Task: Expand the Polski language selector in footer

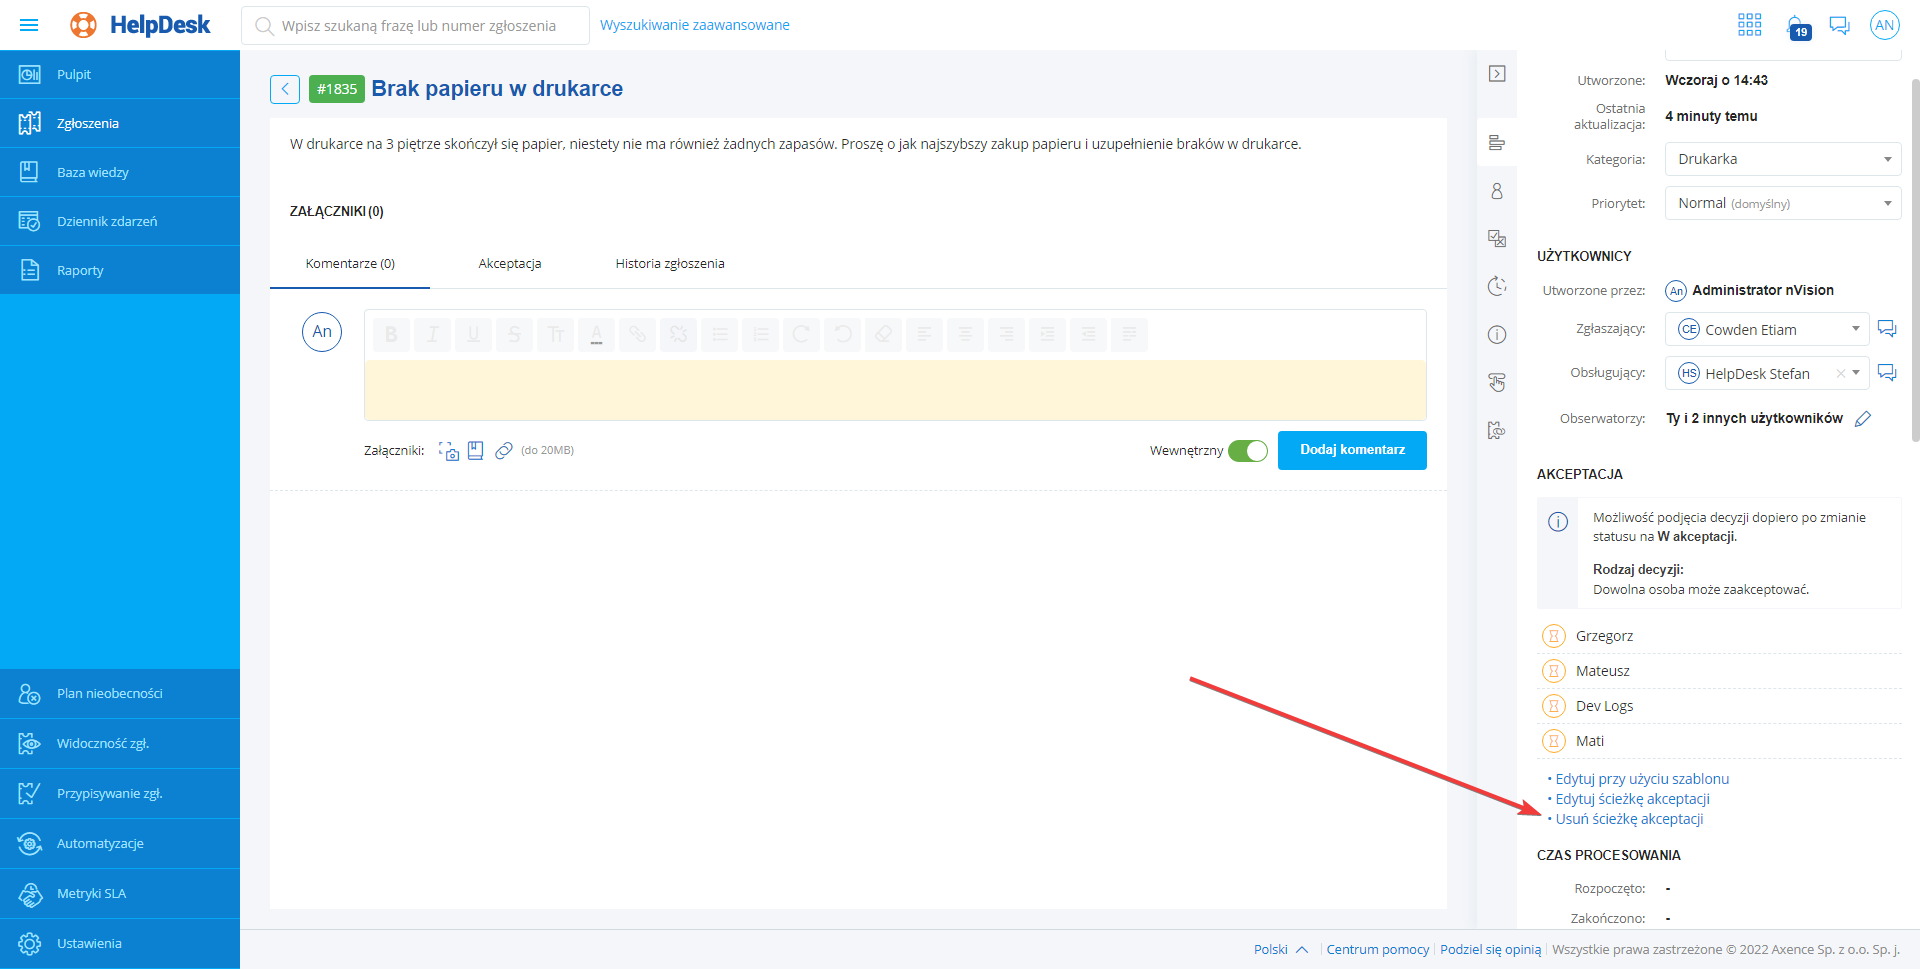Action: (x=1280, y=949)
